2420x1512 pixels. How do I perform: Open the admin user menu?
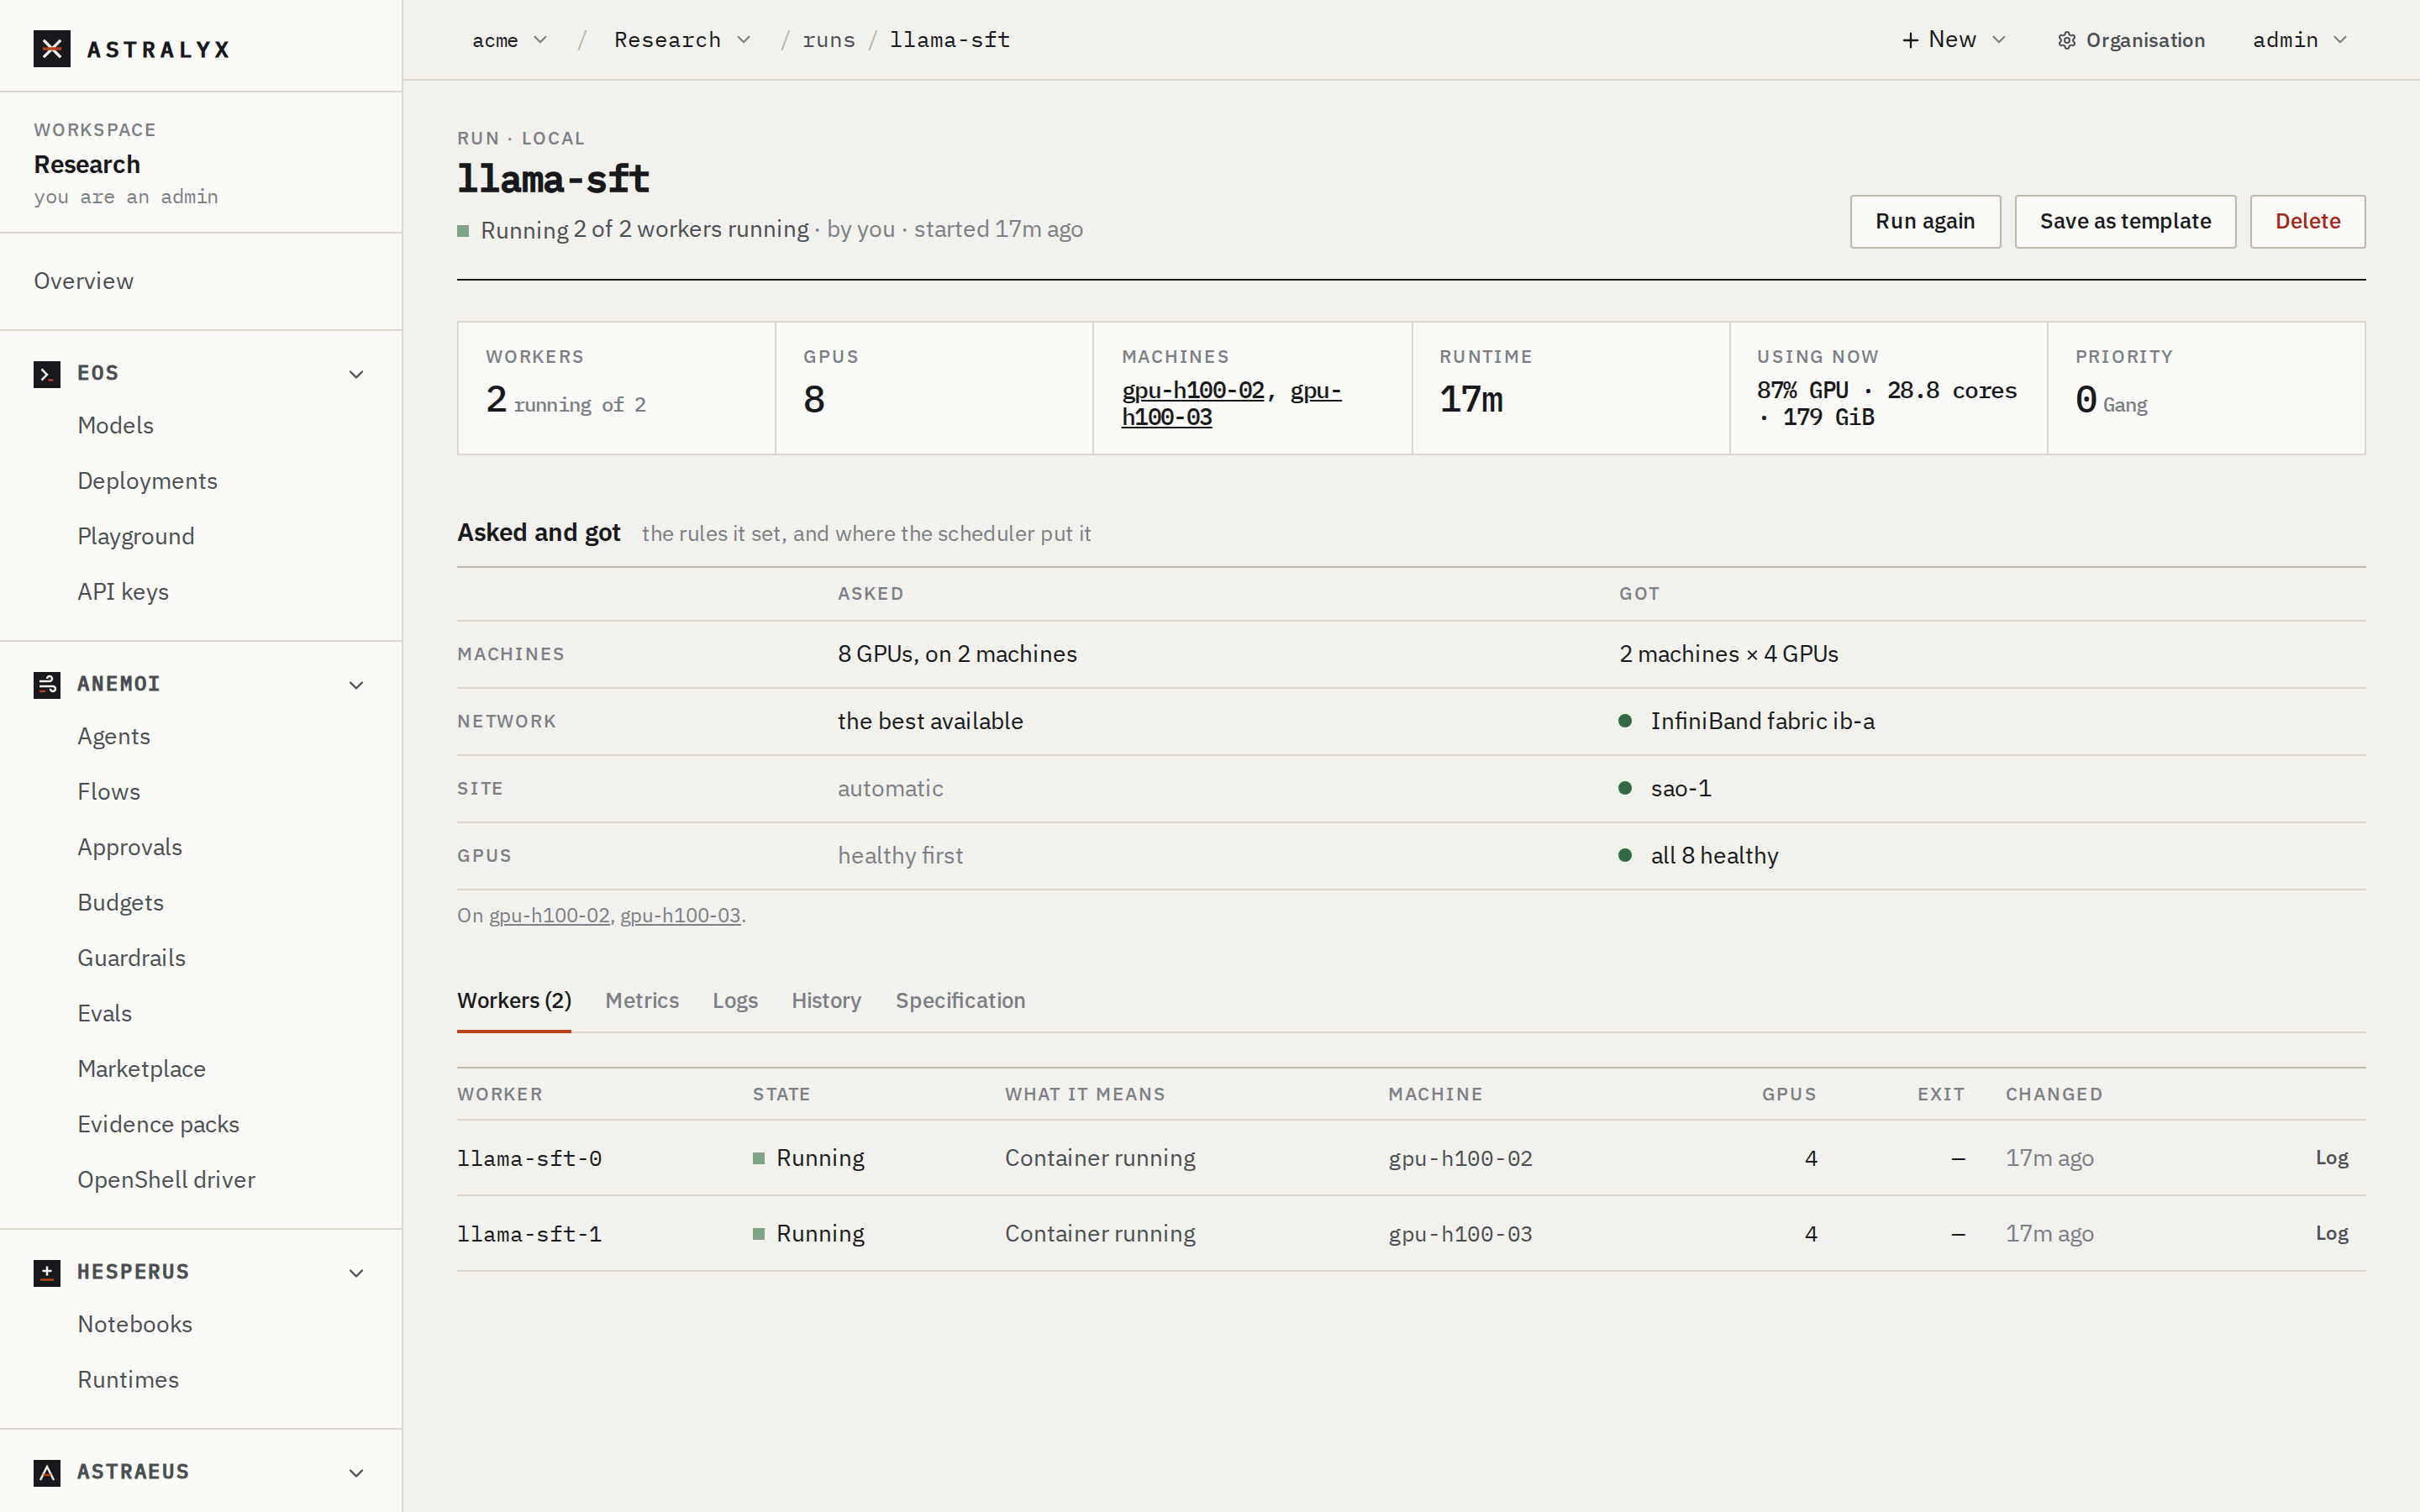pyautogui.click(x=2299, y=40)
